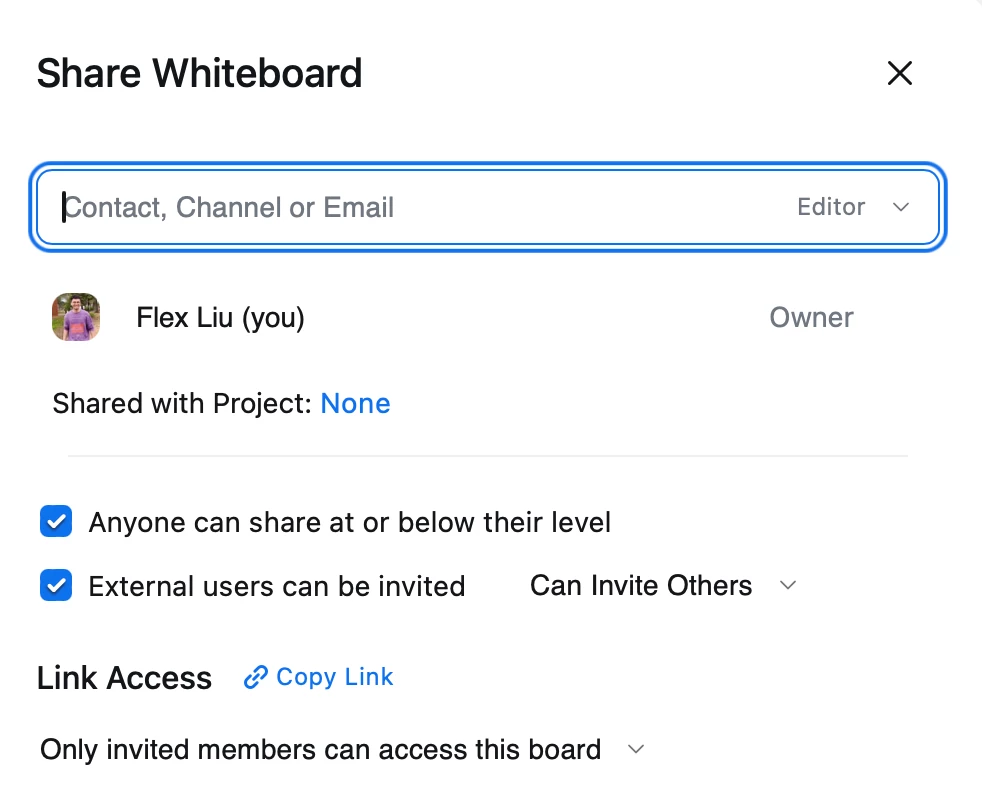This screenshot has height=796, width=982.
Task: Disable External users can be invited checkbox
Action: 56,585
